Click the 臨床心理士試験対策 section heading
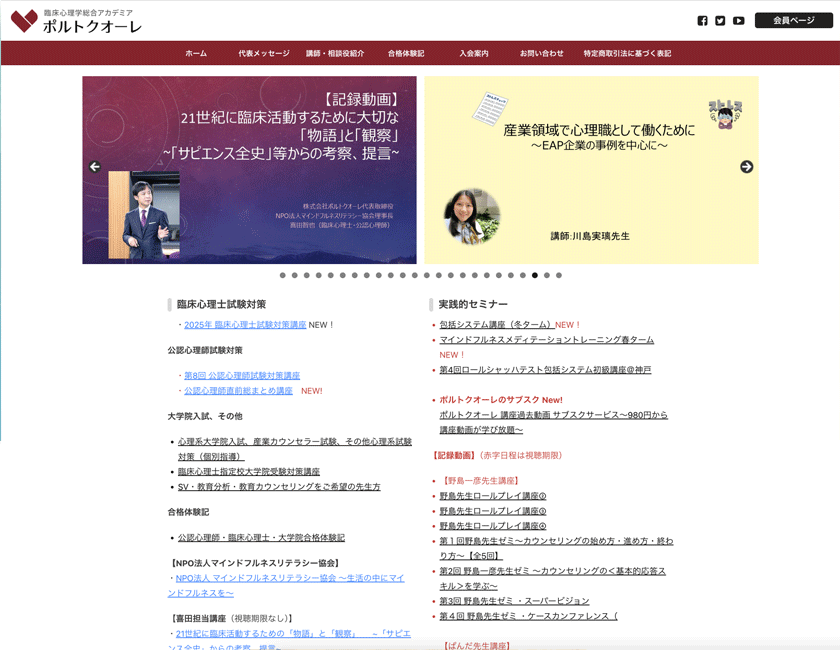The height and width of the screenshot is (650, 840). coord(221,304)
